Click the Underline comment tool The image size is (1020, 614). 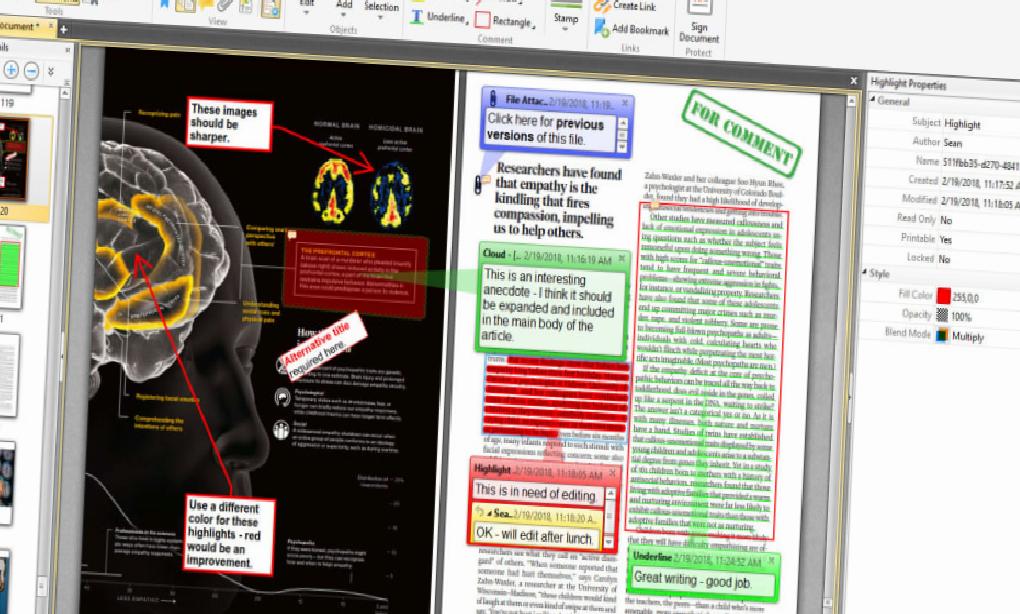438,17
